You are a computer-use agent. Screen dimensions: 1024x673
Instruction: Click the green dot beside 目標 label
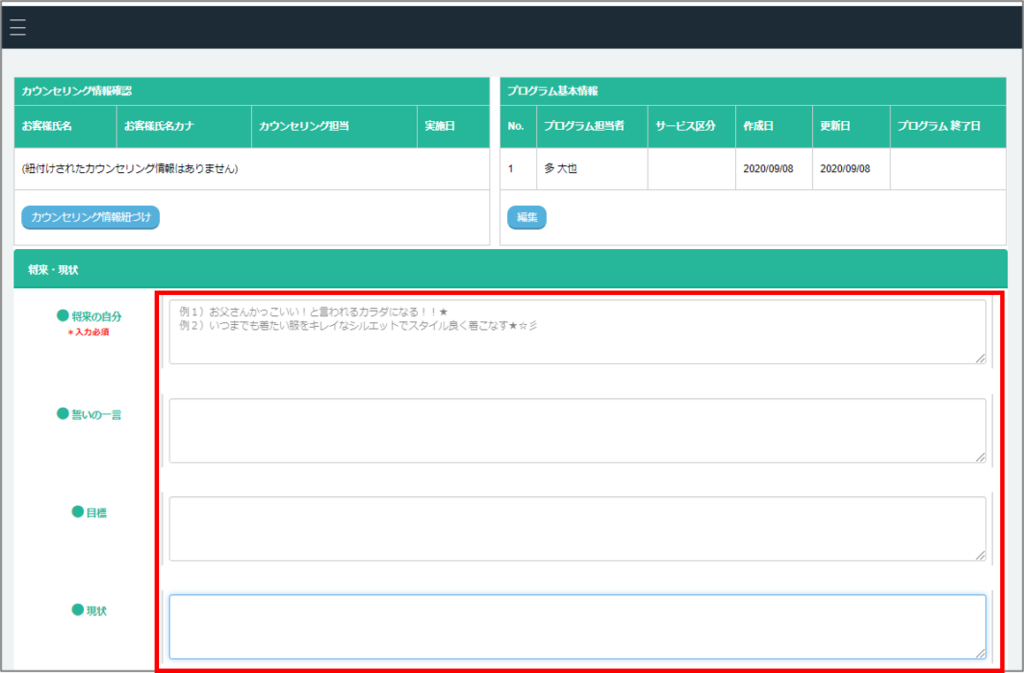[77, 512]
